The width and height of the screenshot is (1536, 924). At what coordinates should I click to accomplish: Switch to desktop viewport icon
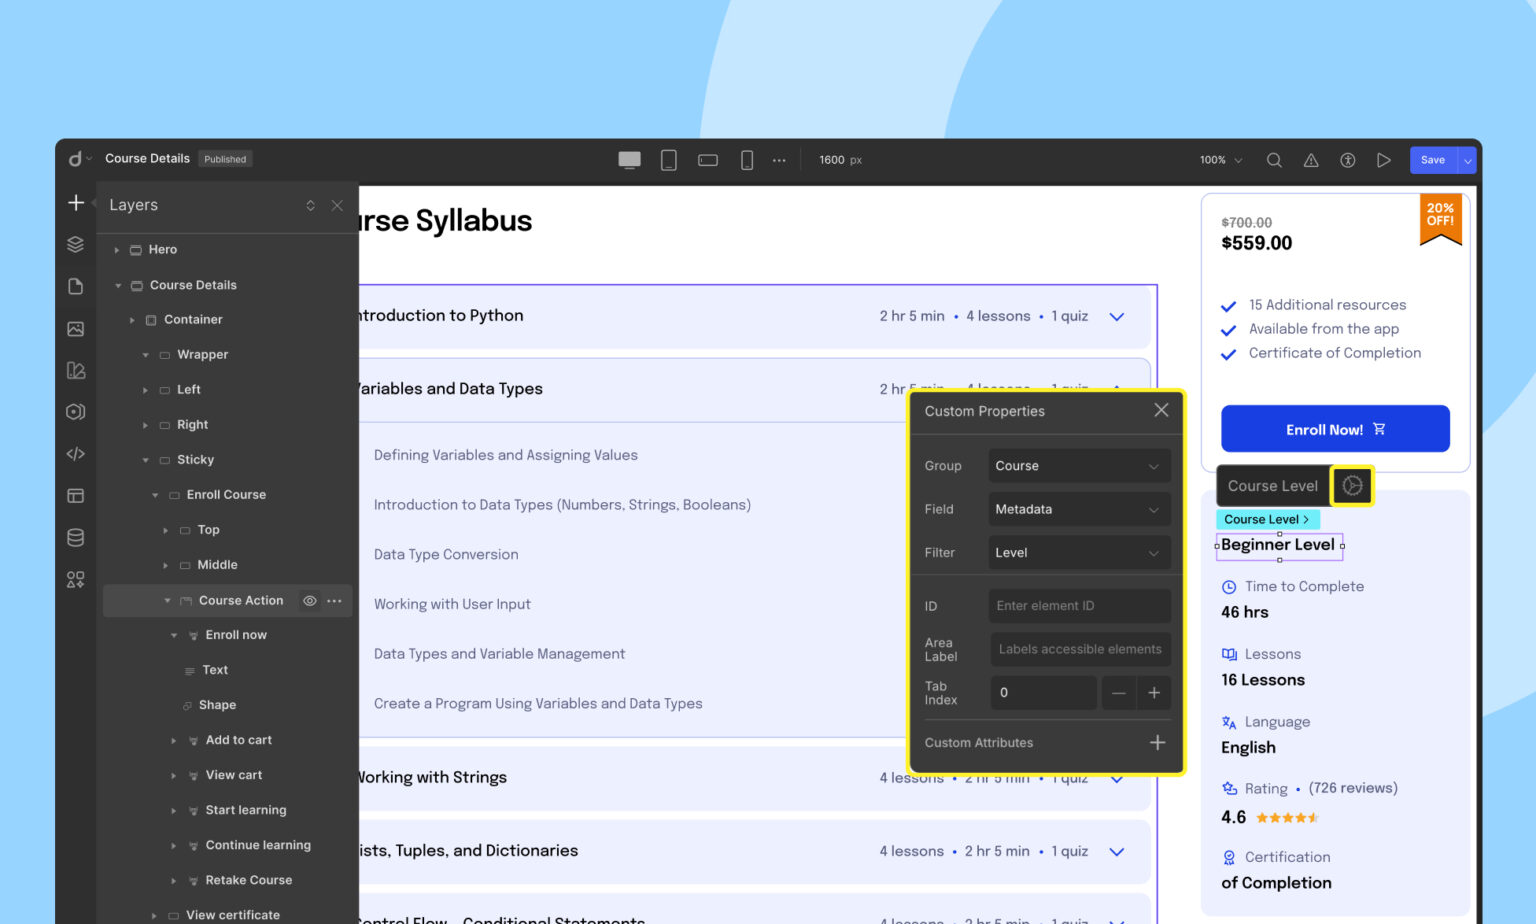[629, 160]
